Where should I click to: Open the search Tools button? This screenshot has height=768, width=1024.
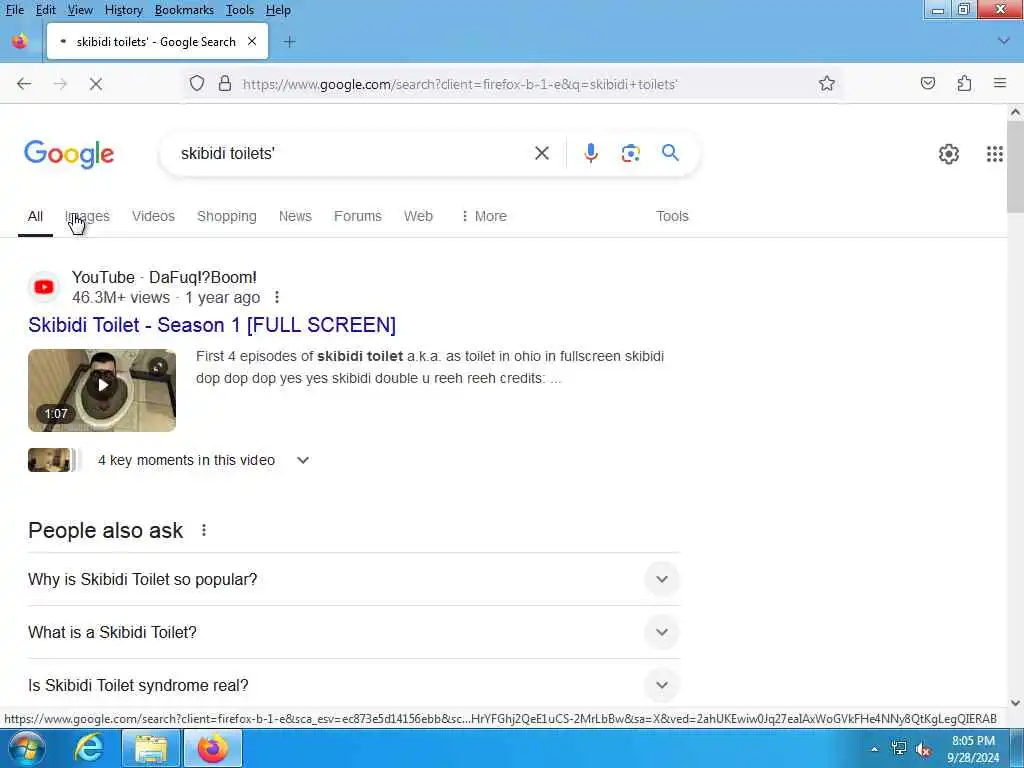pyautogui.click(x=672, y=216)
